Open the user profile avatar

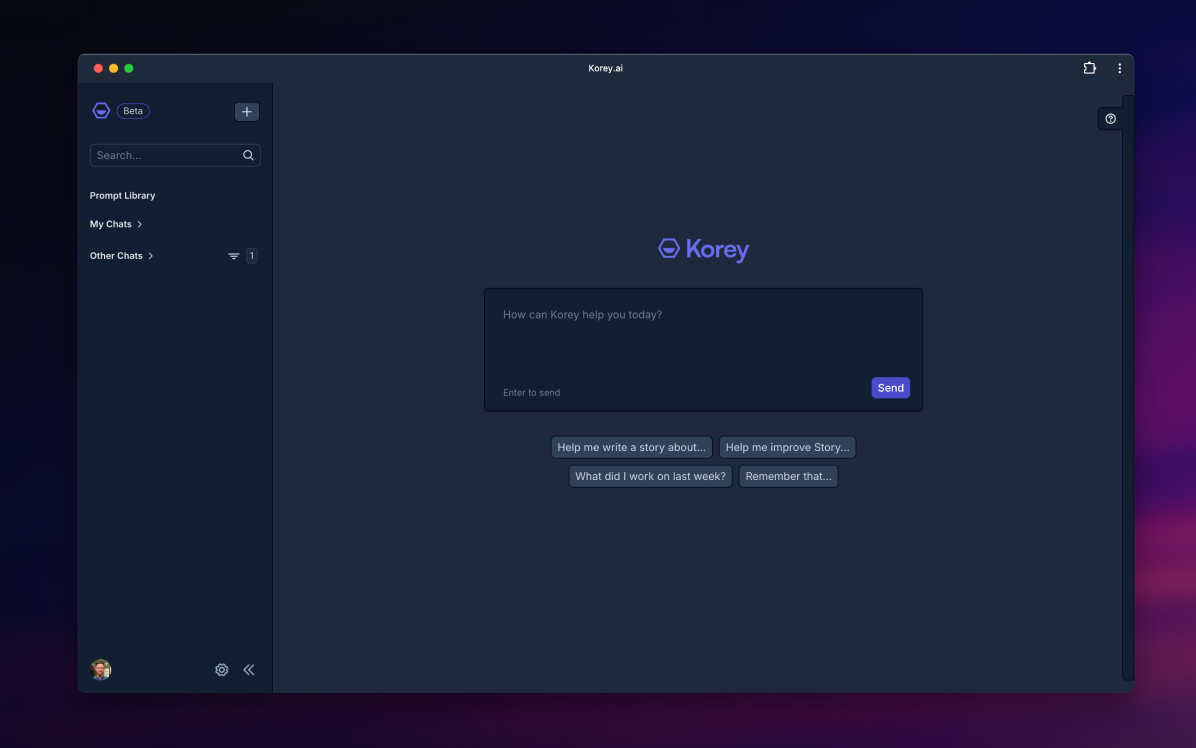click(101, 669)
